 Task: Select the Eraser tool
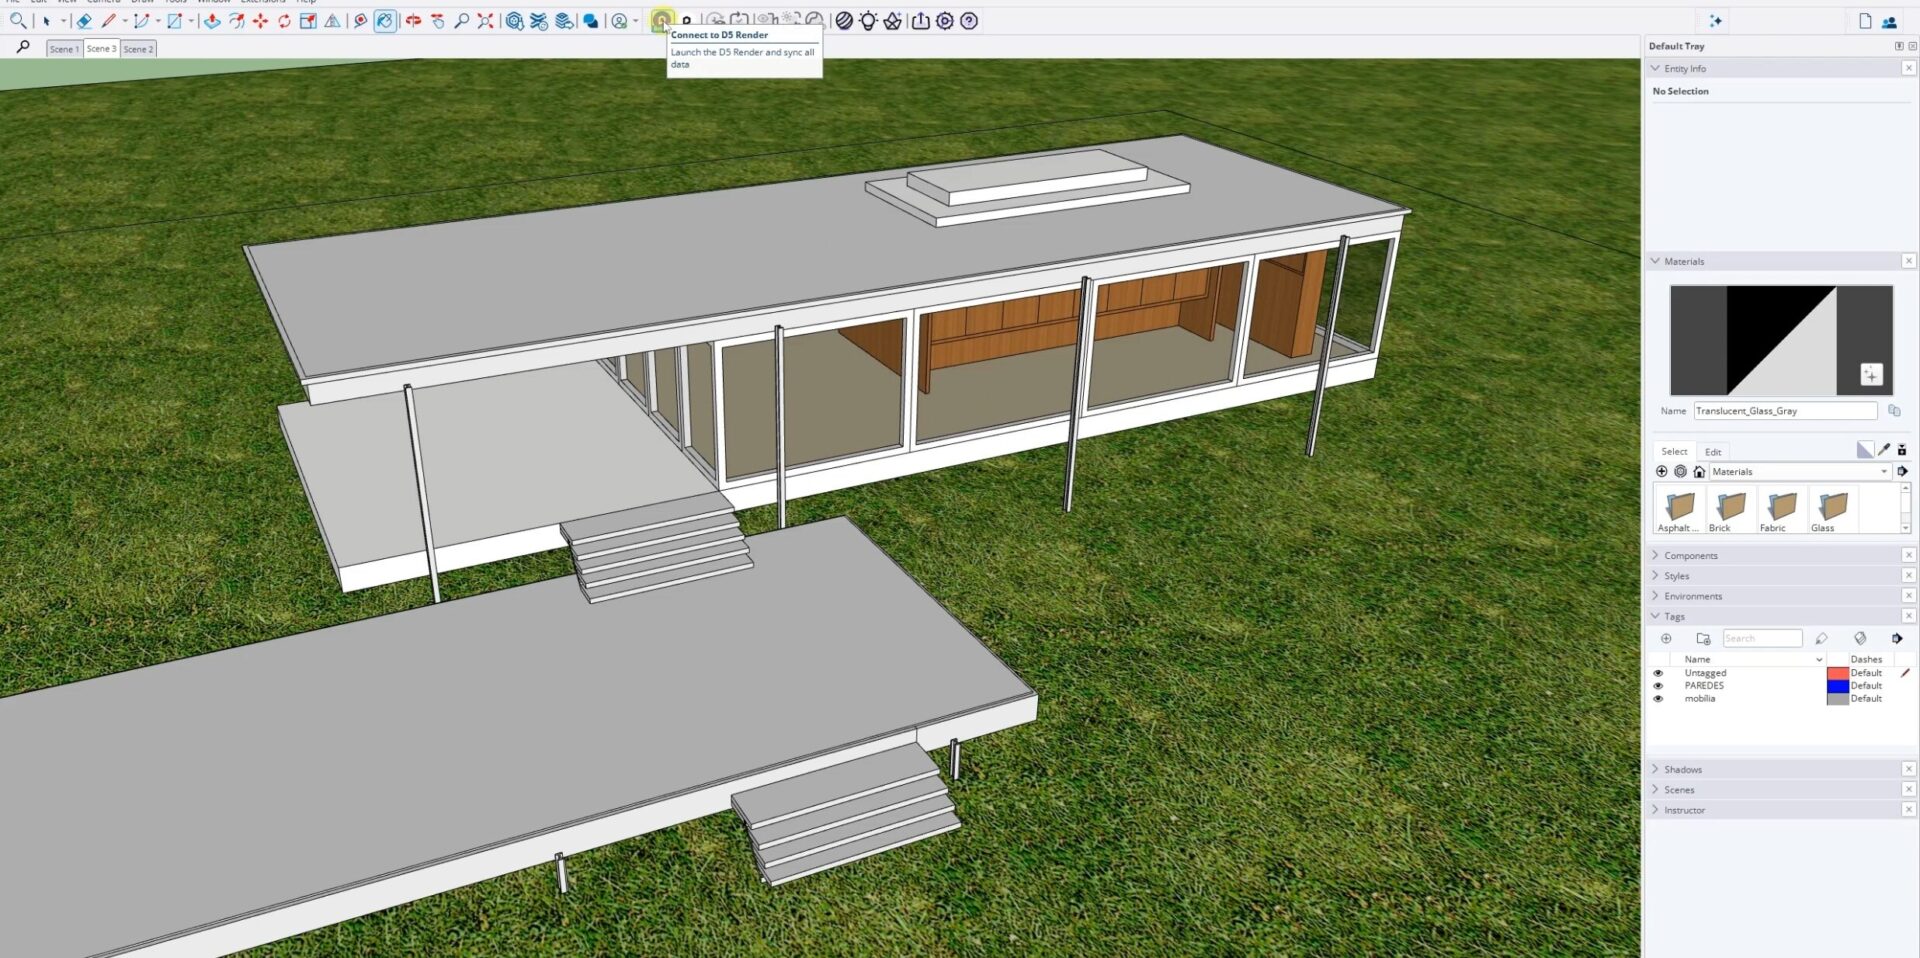click(x=84, y=21)
